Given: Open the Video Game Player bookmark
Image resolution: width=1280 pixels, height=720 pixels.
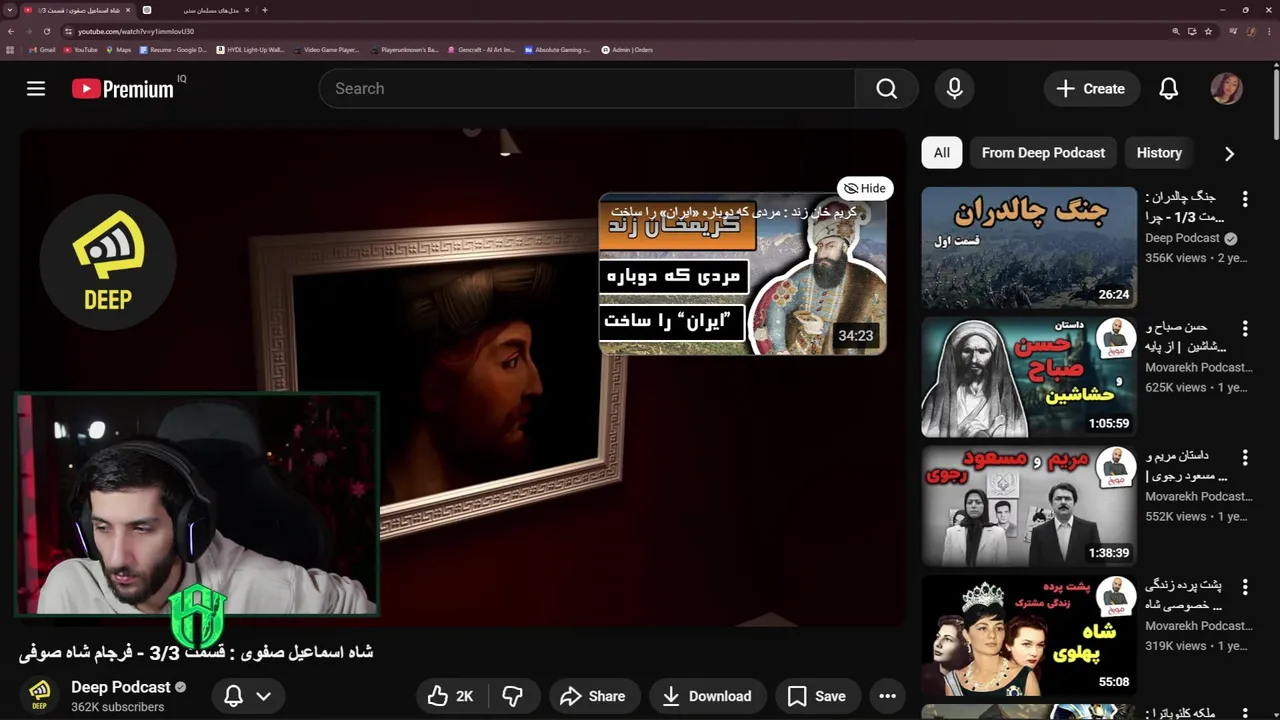Looking at the screenshot, I should (327, 49).
